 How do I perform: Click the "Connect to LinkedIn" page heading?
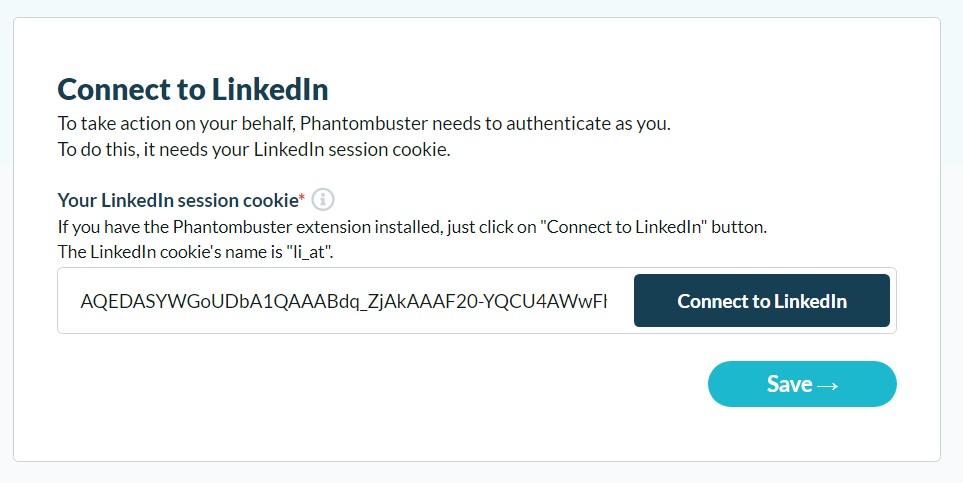pos(193,90)
